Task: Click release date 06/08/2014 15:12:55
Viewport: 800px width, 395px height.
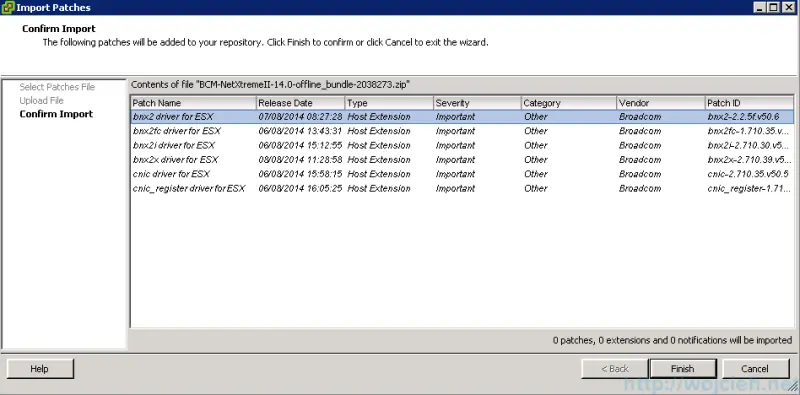Action: click(x=300, y=145)
